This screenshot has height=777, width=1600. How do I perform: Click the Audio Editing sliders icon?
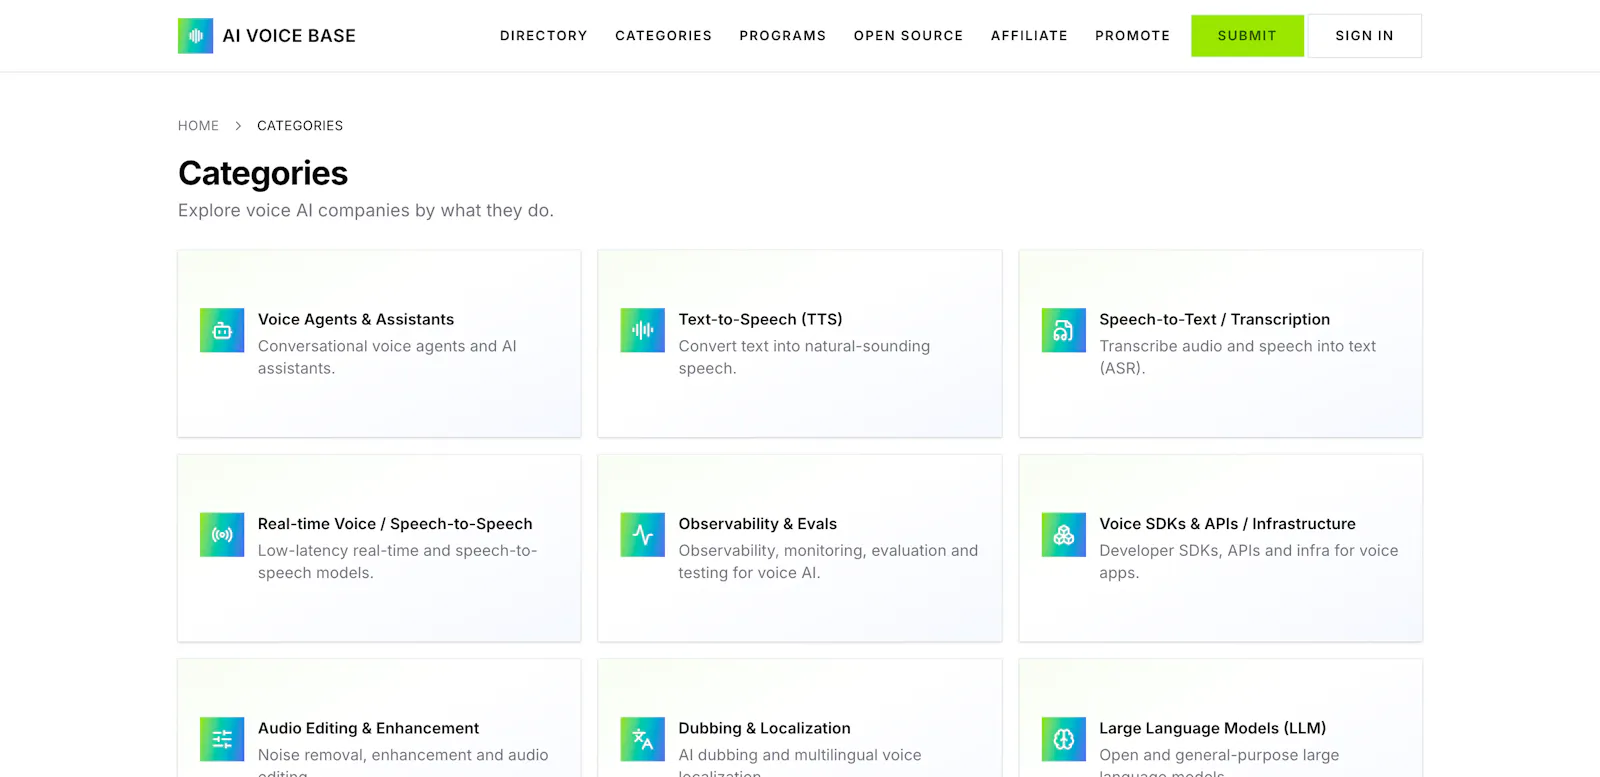222,740
